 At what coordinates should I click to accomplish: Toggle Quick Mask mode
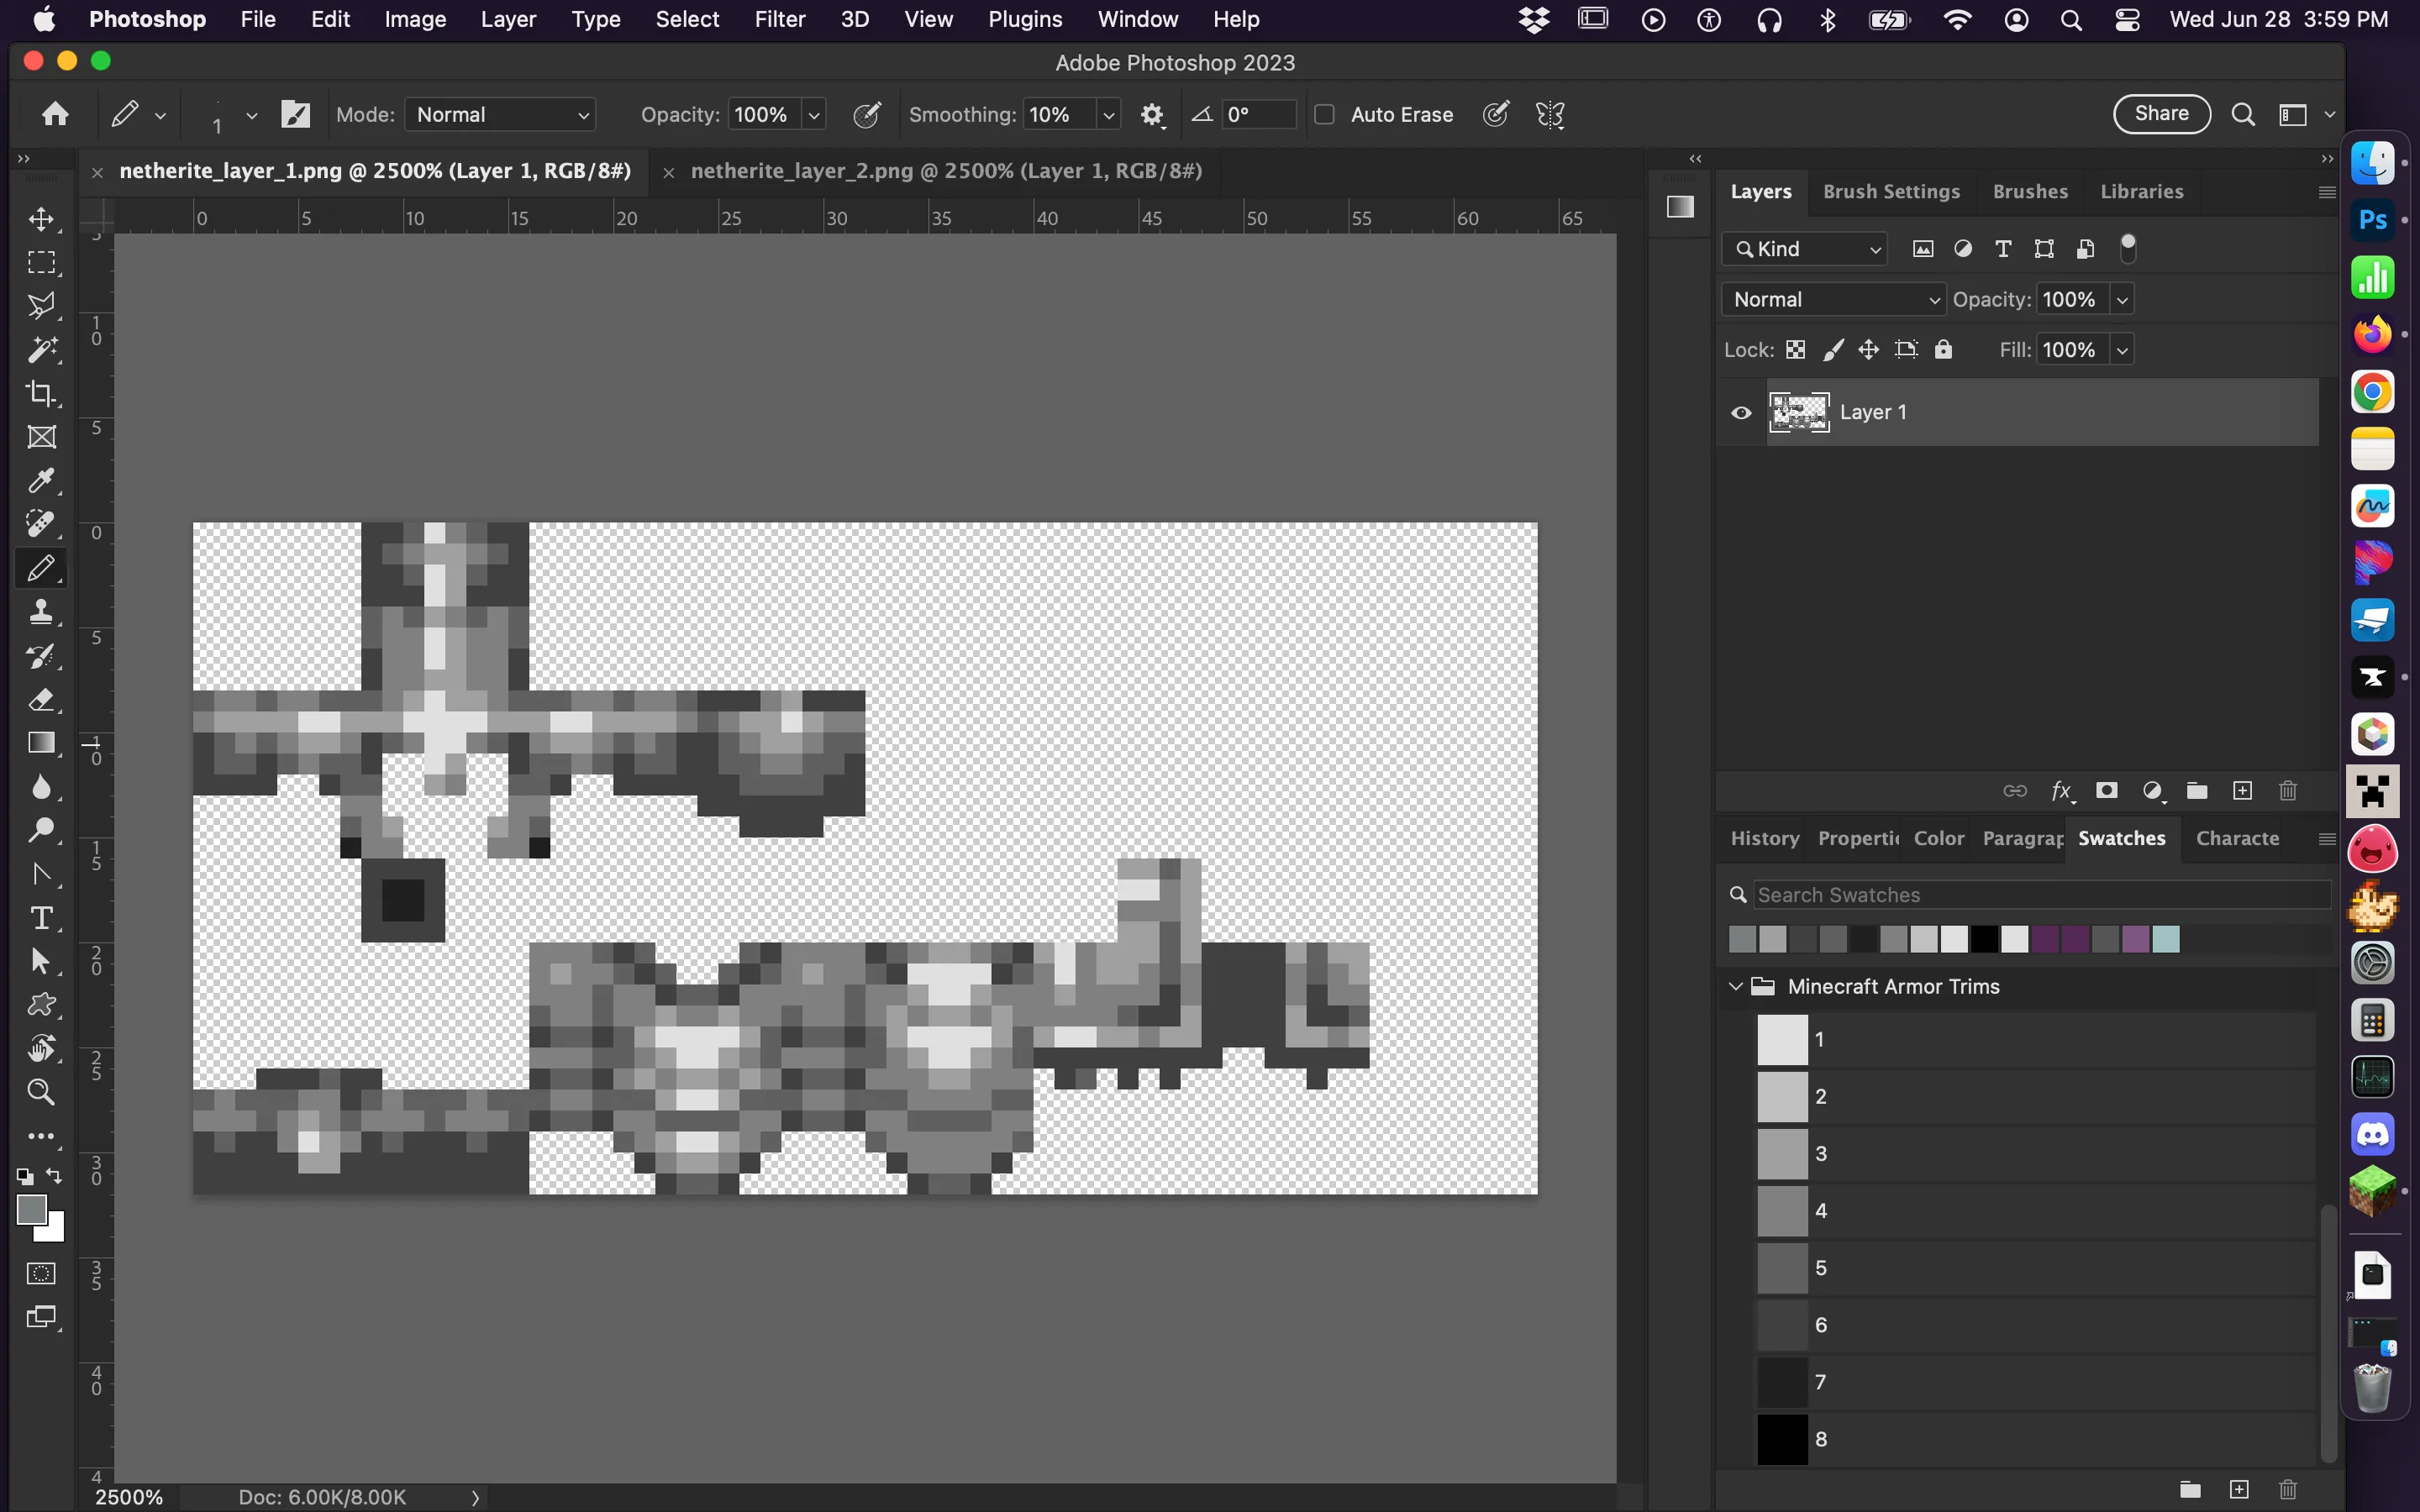pyautogui.click(x=41, y=1273)
